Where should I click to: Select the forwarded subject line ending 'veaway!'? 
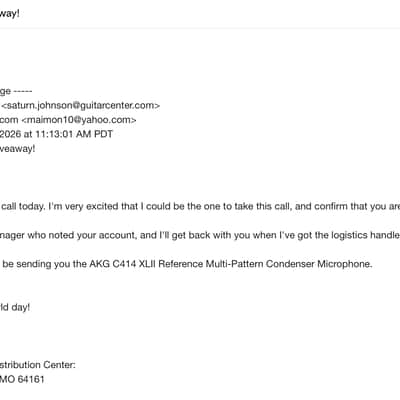pyautogui.click(x=17, y=149)
